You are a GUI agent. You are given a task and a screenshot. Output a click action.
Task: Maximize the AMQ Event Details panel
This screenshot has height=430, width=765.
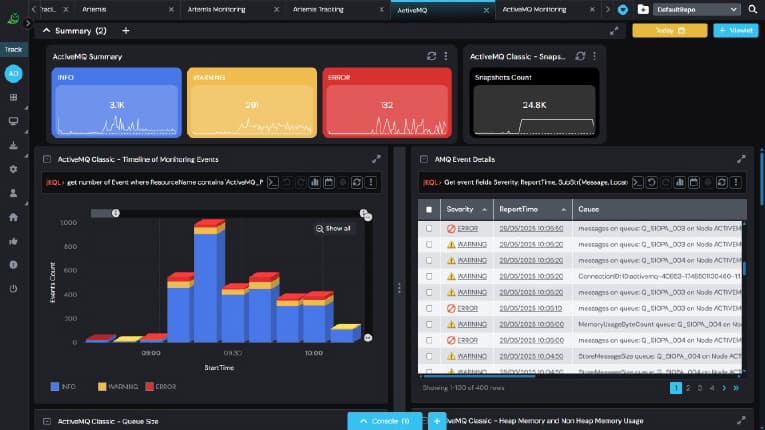click(741, 159)
